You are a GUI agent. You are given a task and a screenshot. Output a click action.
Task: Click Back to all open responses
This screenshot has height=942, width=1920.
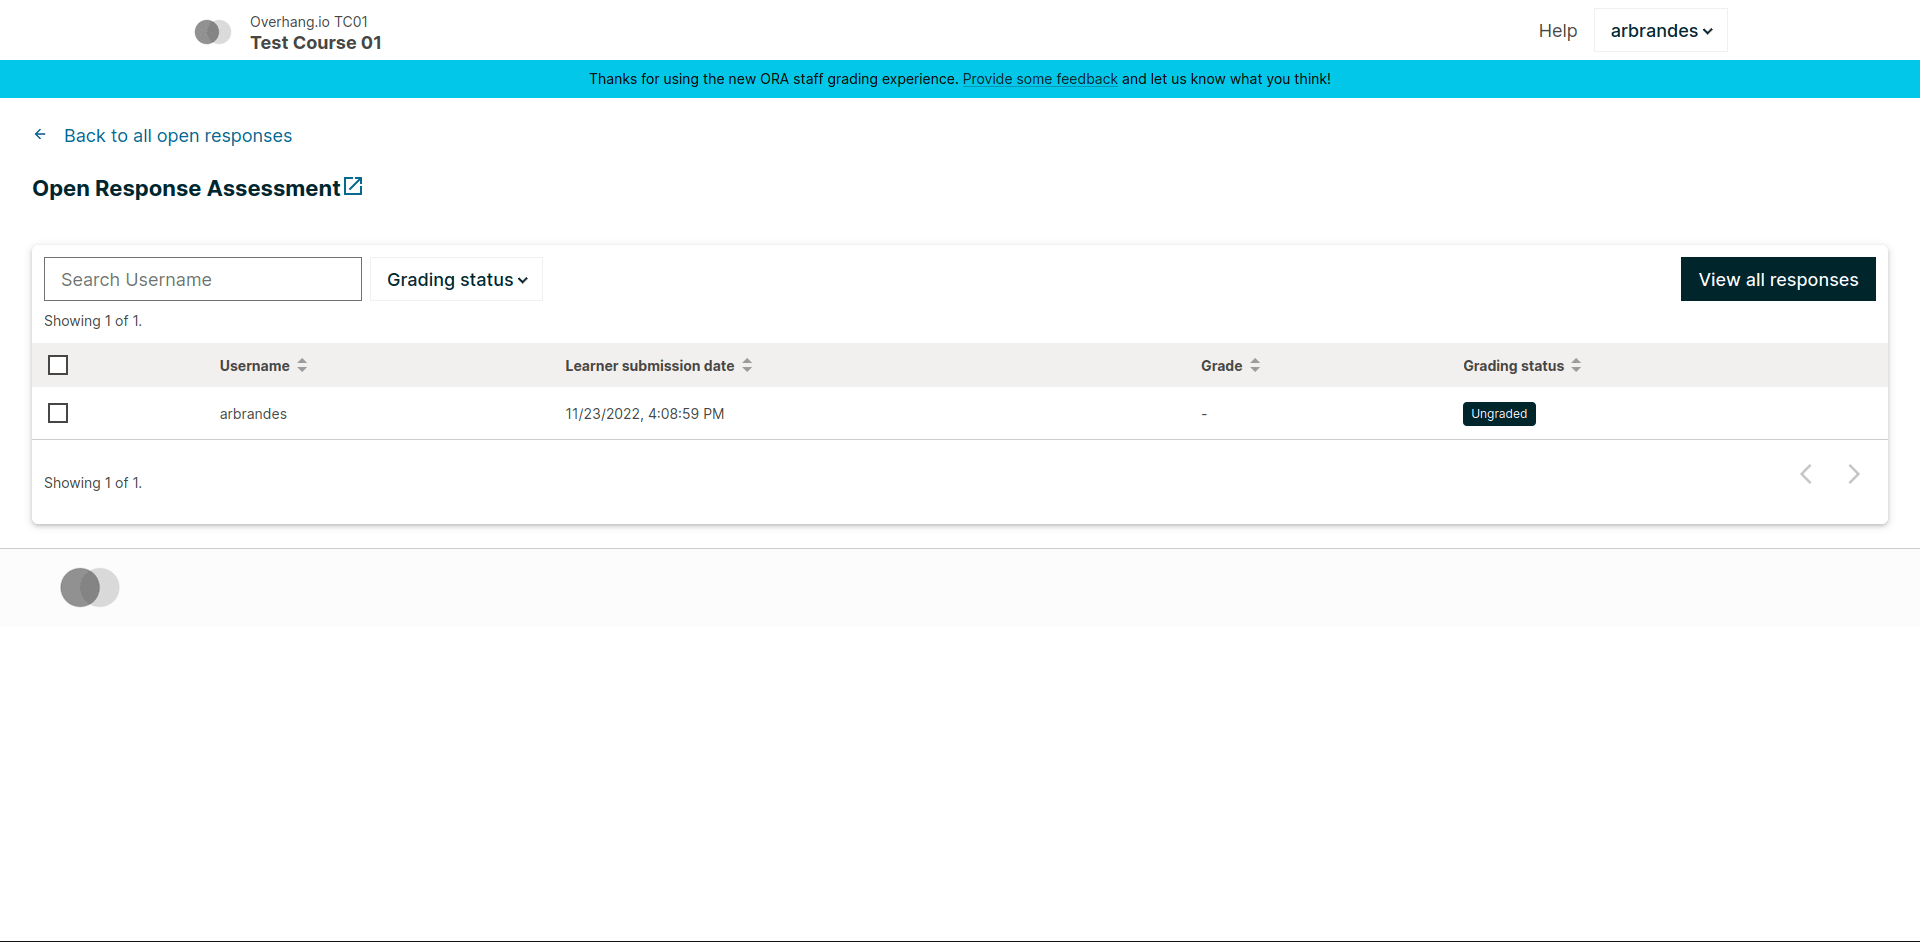(x=178, y=135)
